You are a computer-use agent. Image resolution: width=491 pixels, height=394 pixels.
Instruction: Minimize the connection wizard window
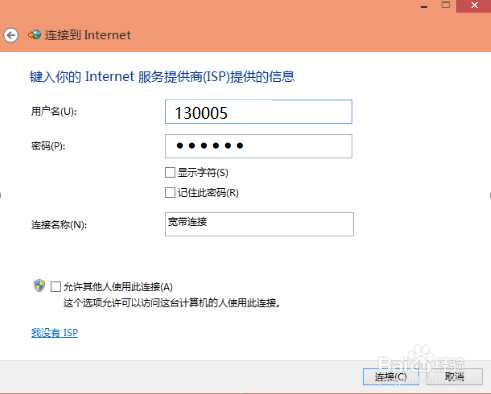point(424,6)
